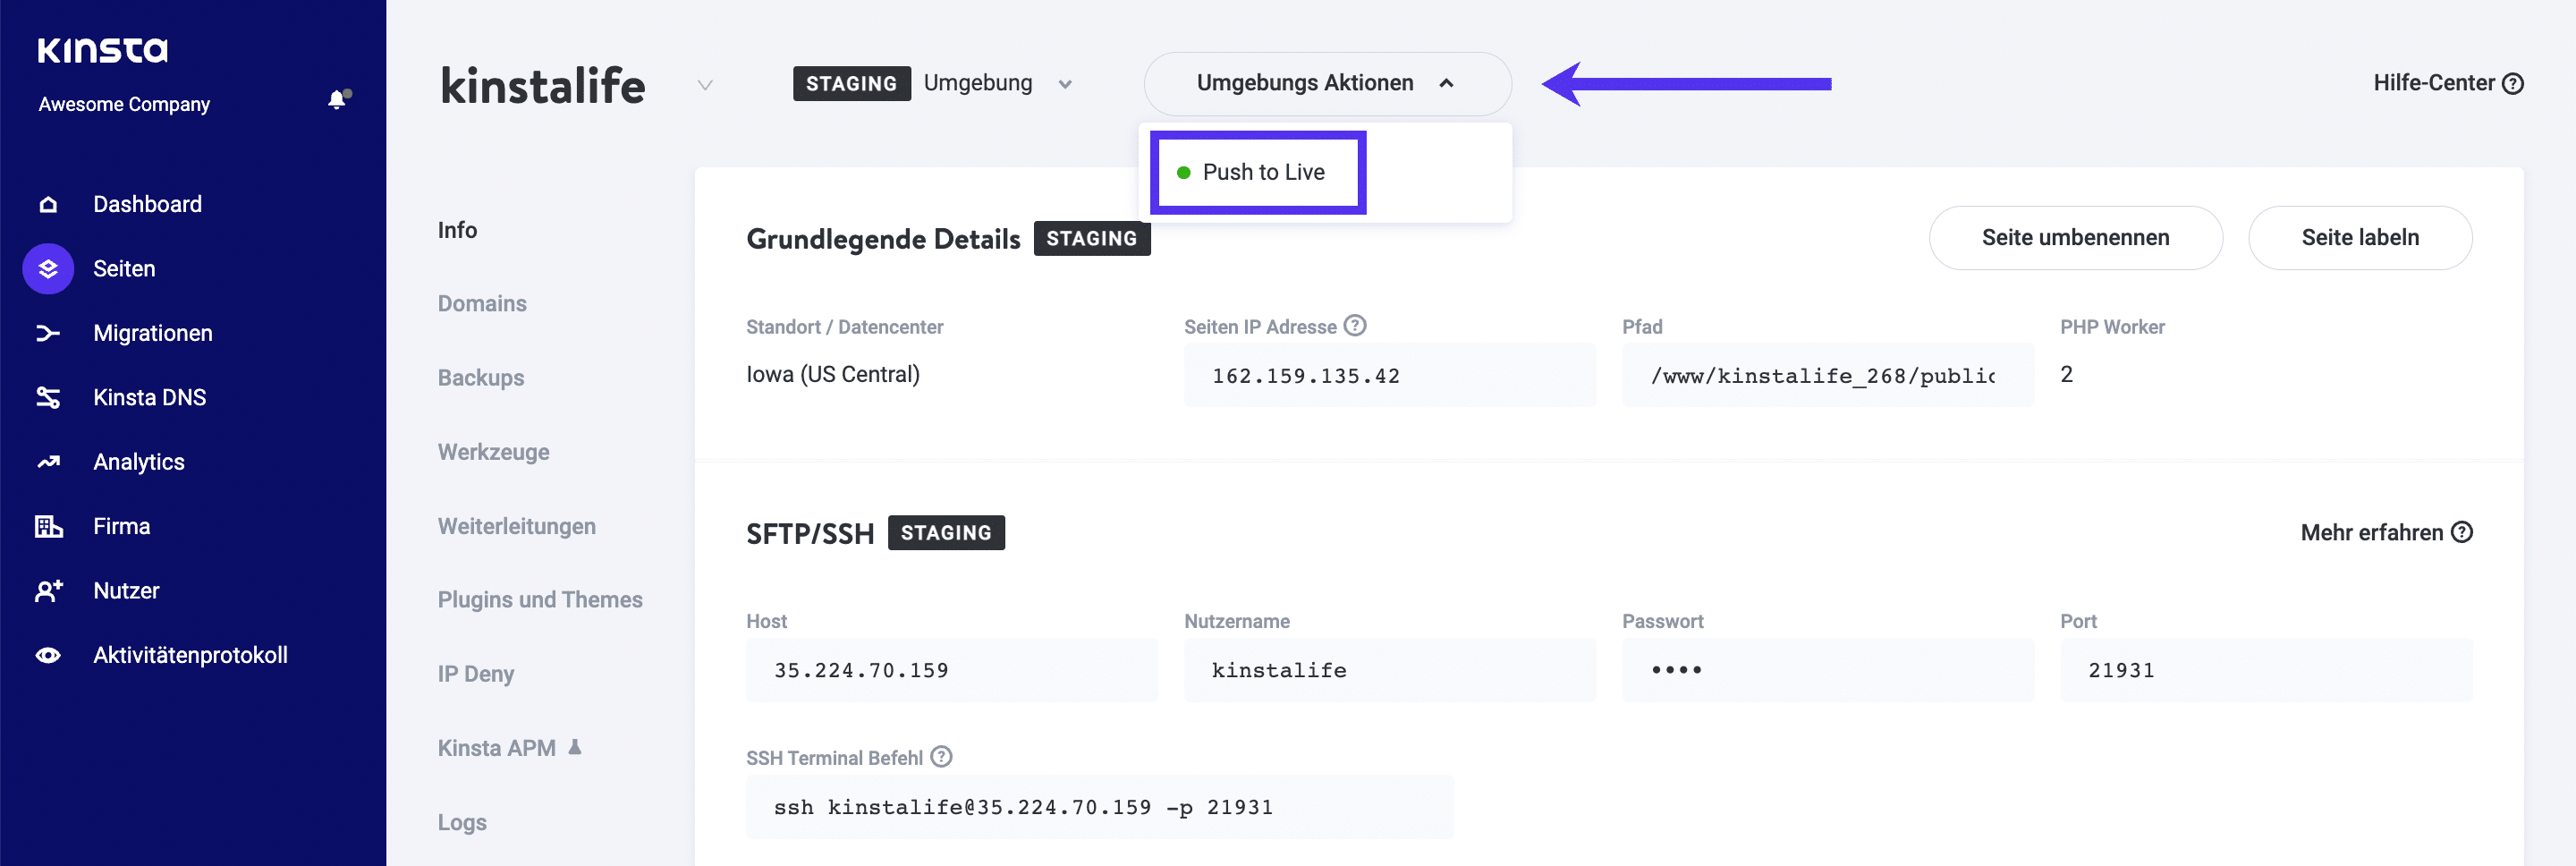Expand the kinstalife site selector
Image resolution: width=2576 pixels, height=866 pixels.
coord(705,85)
